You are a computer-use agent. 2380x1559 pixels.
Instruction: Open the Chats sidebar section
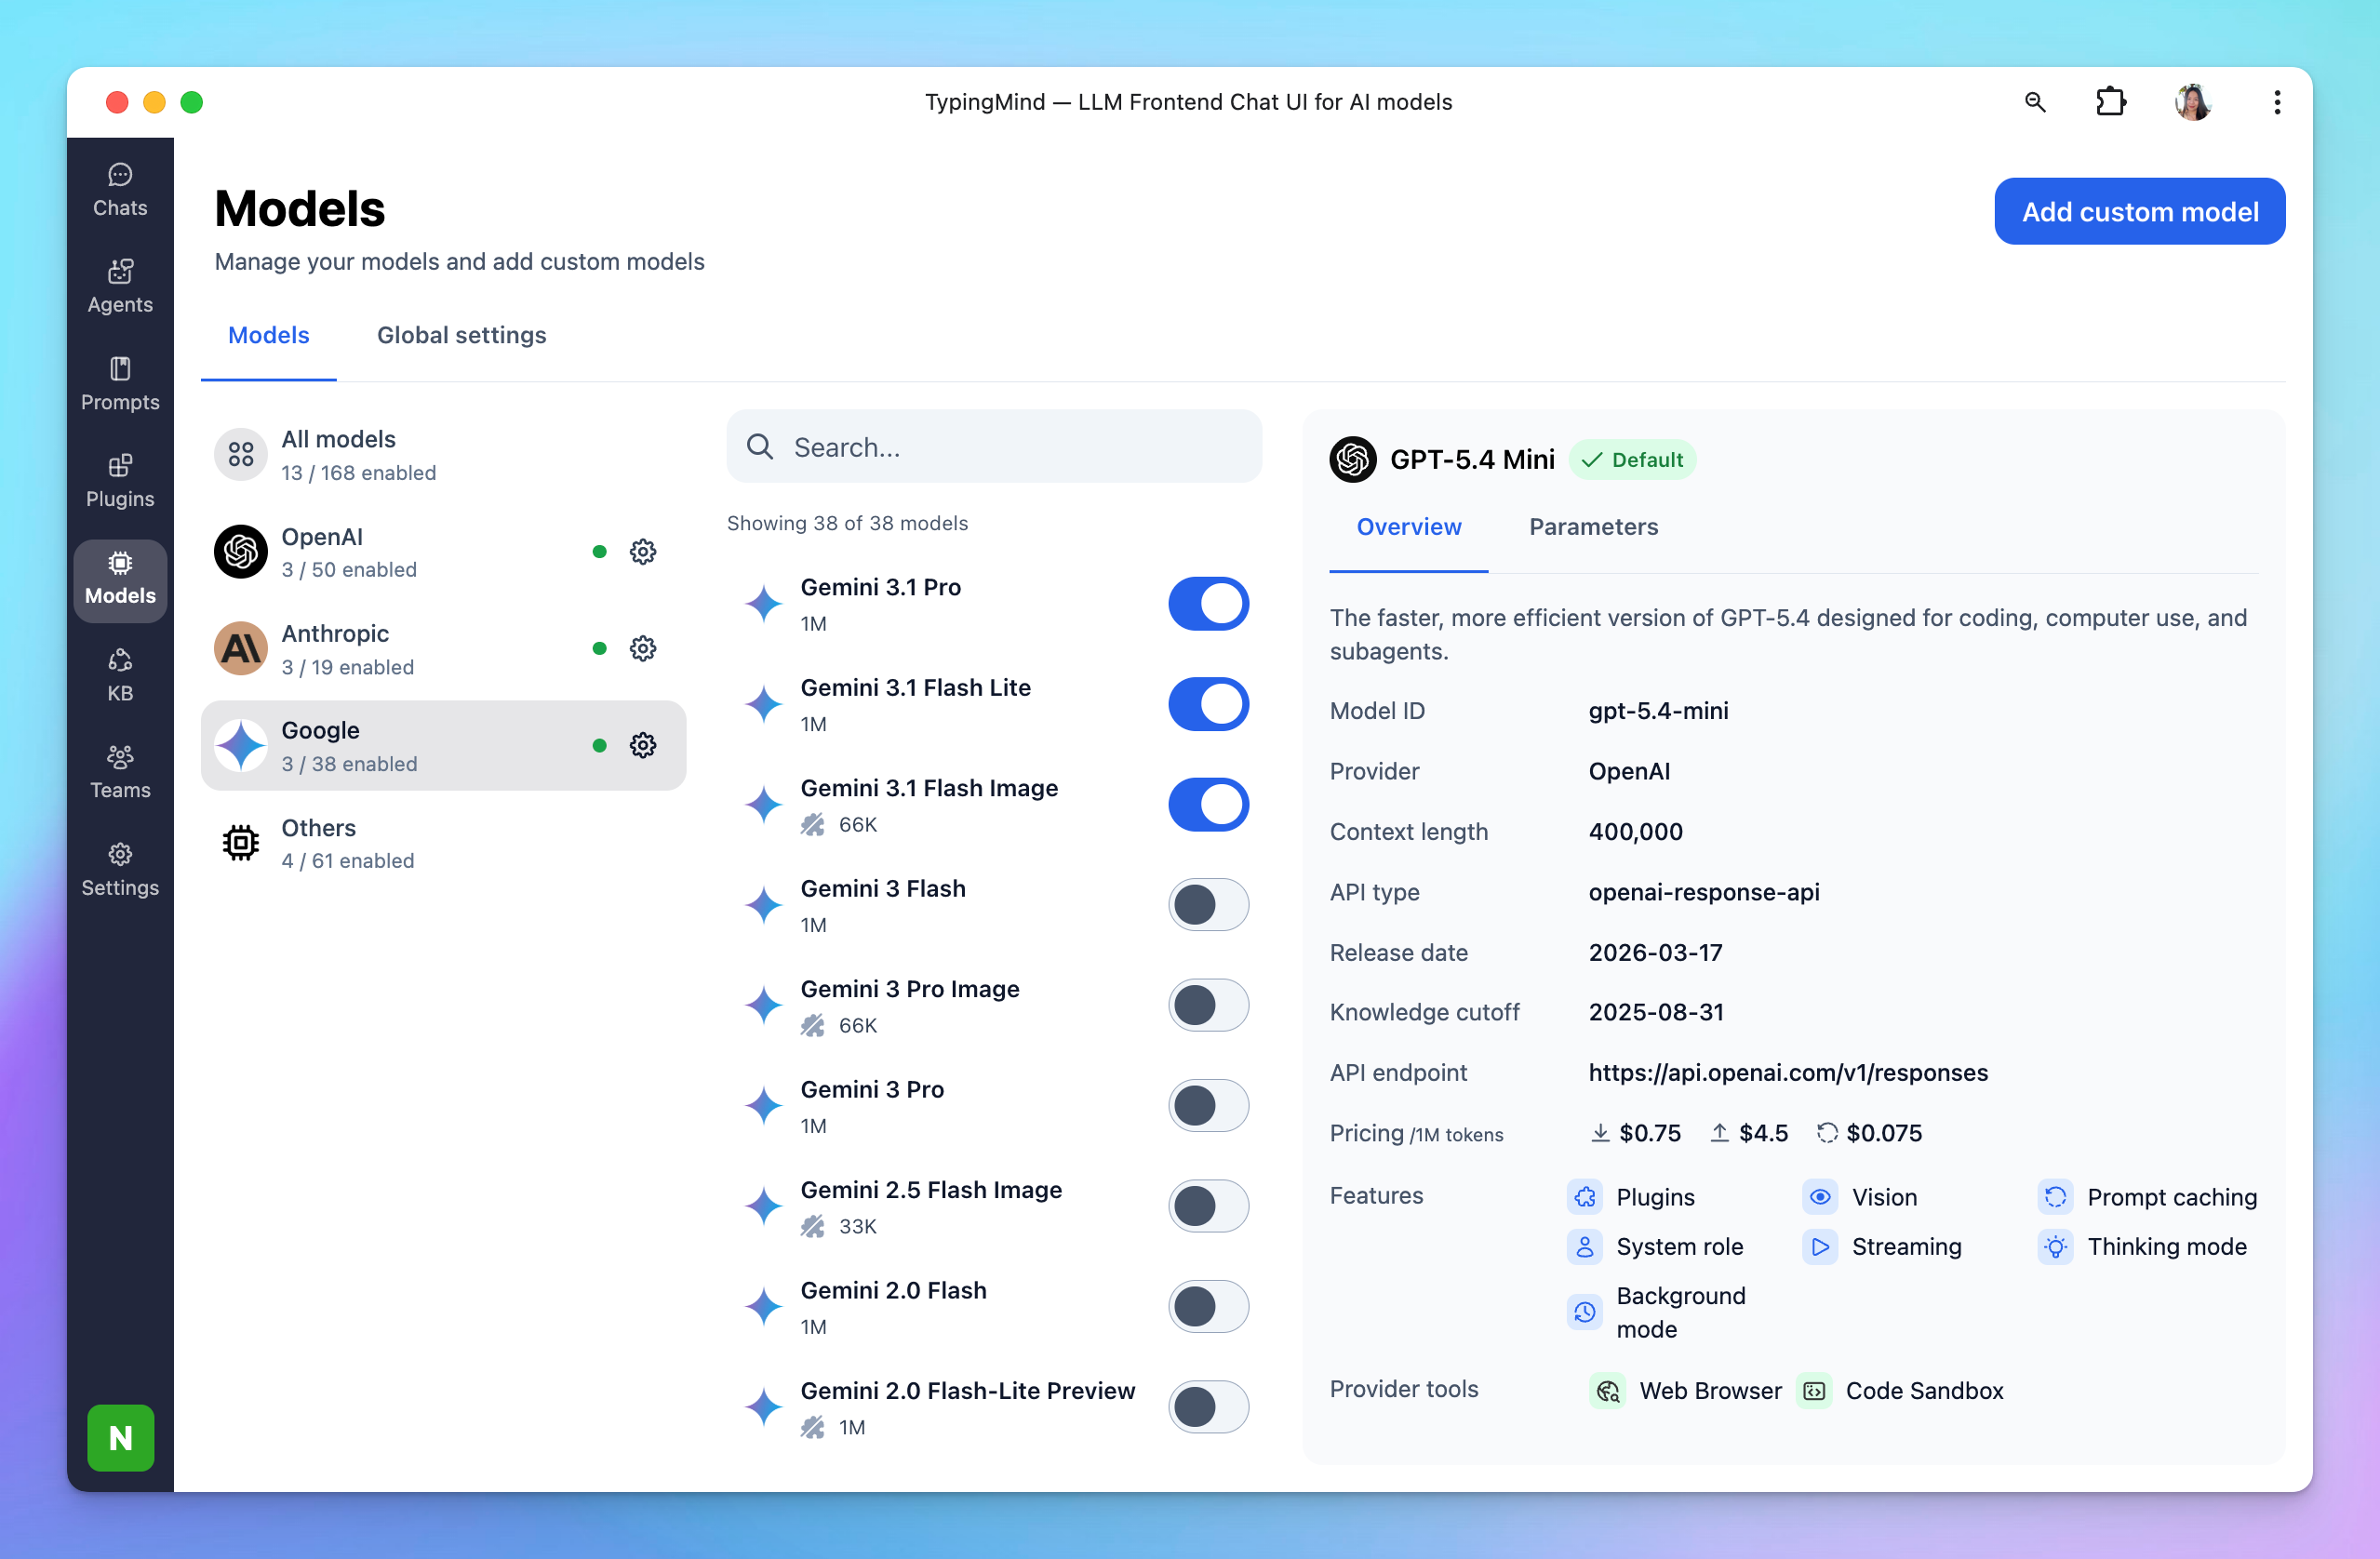[x=120, y=190]
